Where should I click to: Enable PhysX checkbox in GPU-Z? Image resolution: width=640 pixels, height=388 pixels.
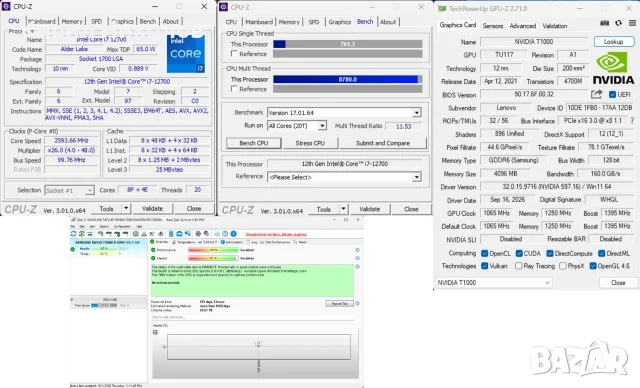pyautogui.click(x=562, y=266)
